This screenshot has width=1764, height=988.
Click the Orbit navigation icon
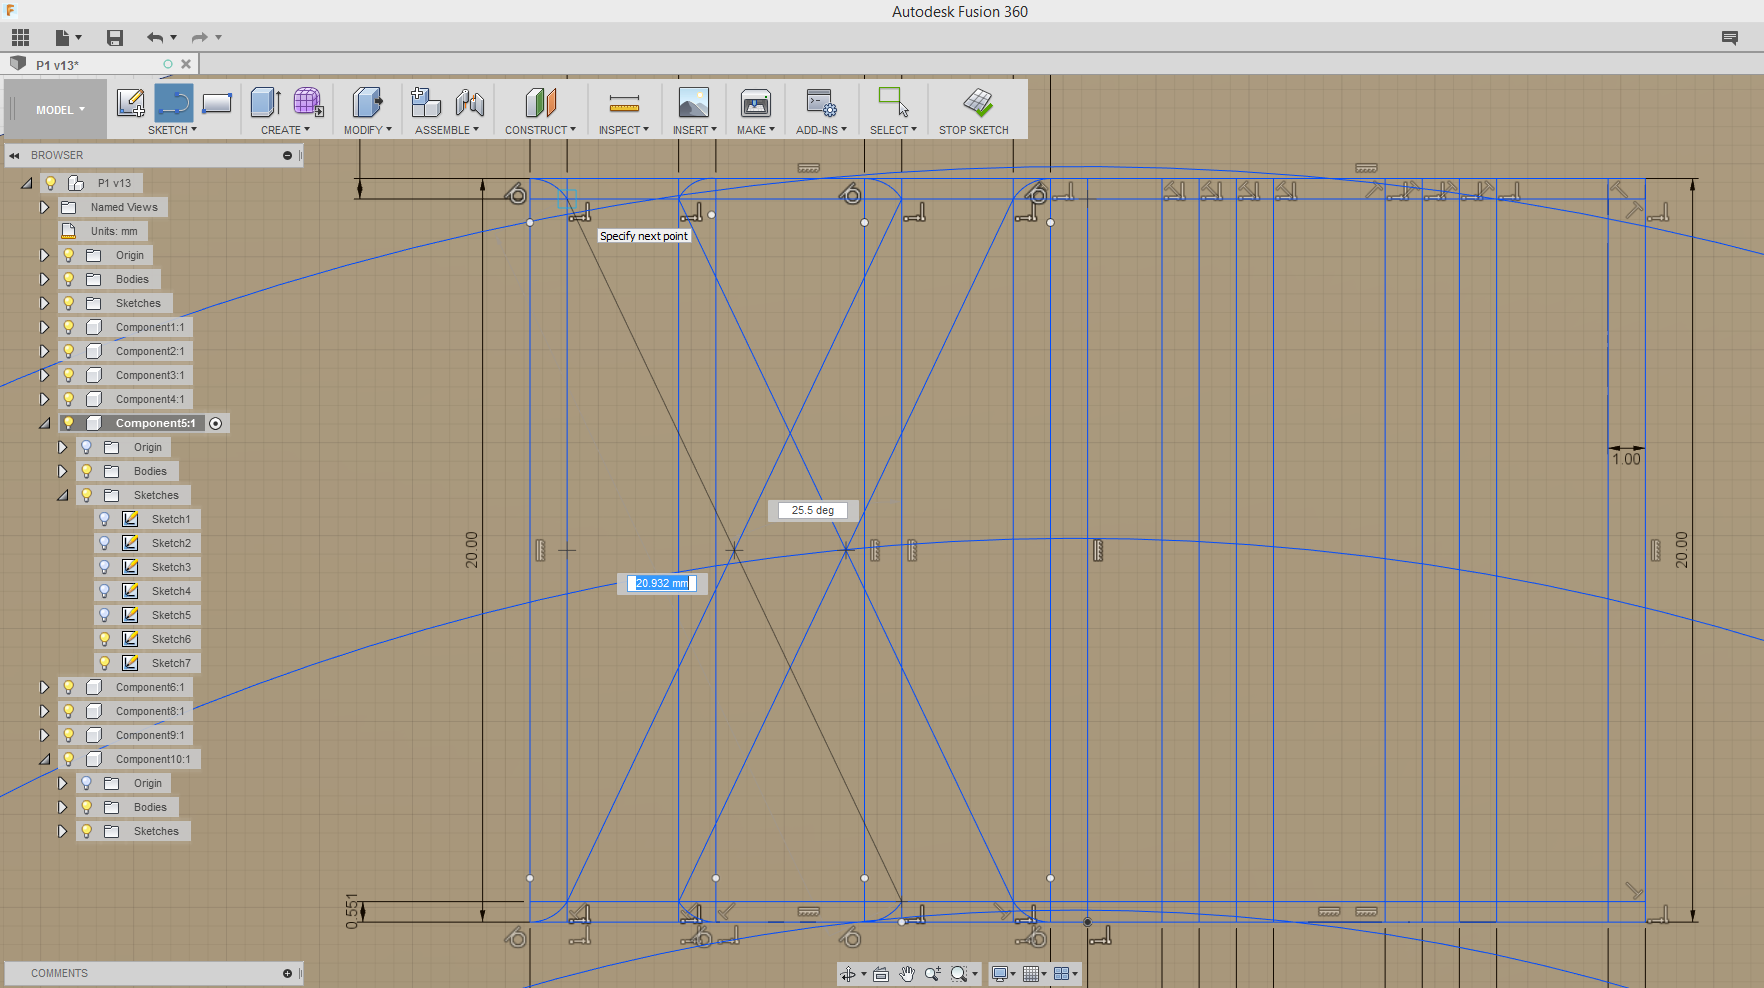point(848,974)
